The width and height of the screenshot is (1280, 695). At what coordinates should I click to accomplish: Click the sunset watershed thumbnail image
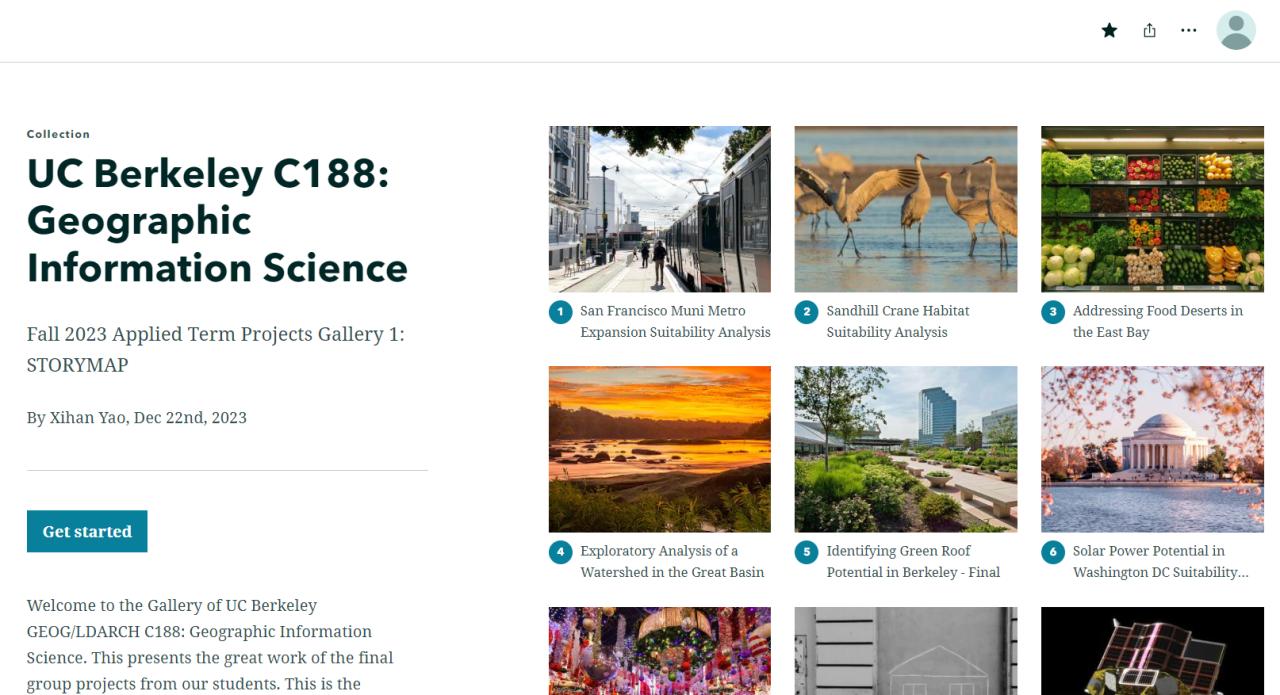(x=659, y=448)
